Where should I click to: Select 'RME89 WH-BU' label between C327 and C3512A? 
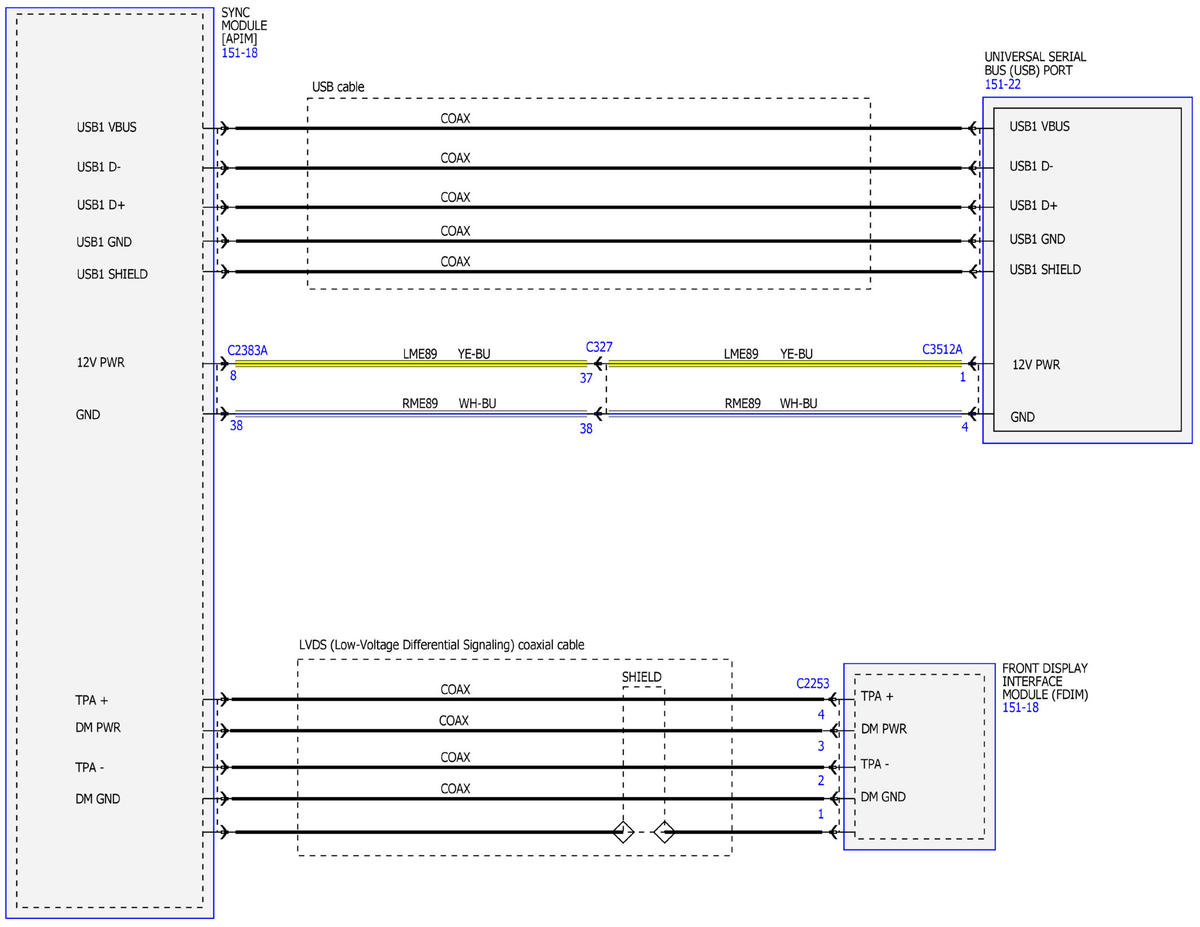click(771, 404)
